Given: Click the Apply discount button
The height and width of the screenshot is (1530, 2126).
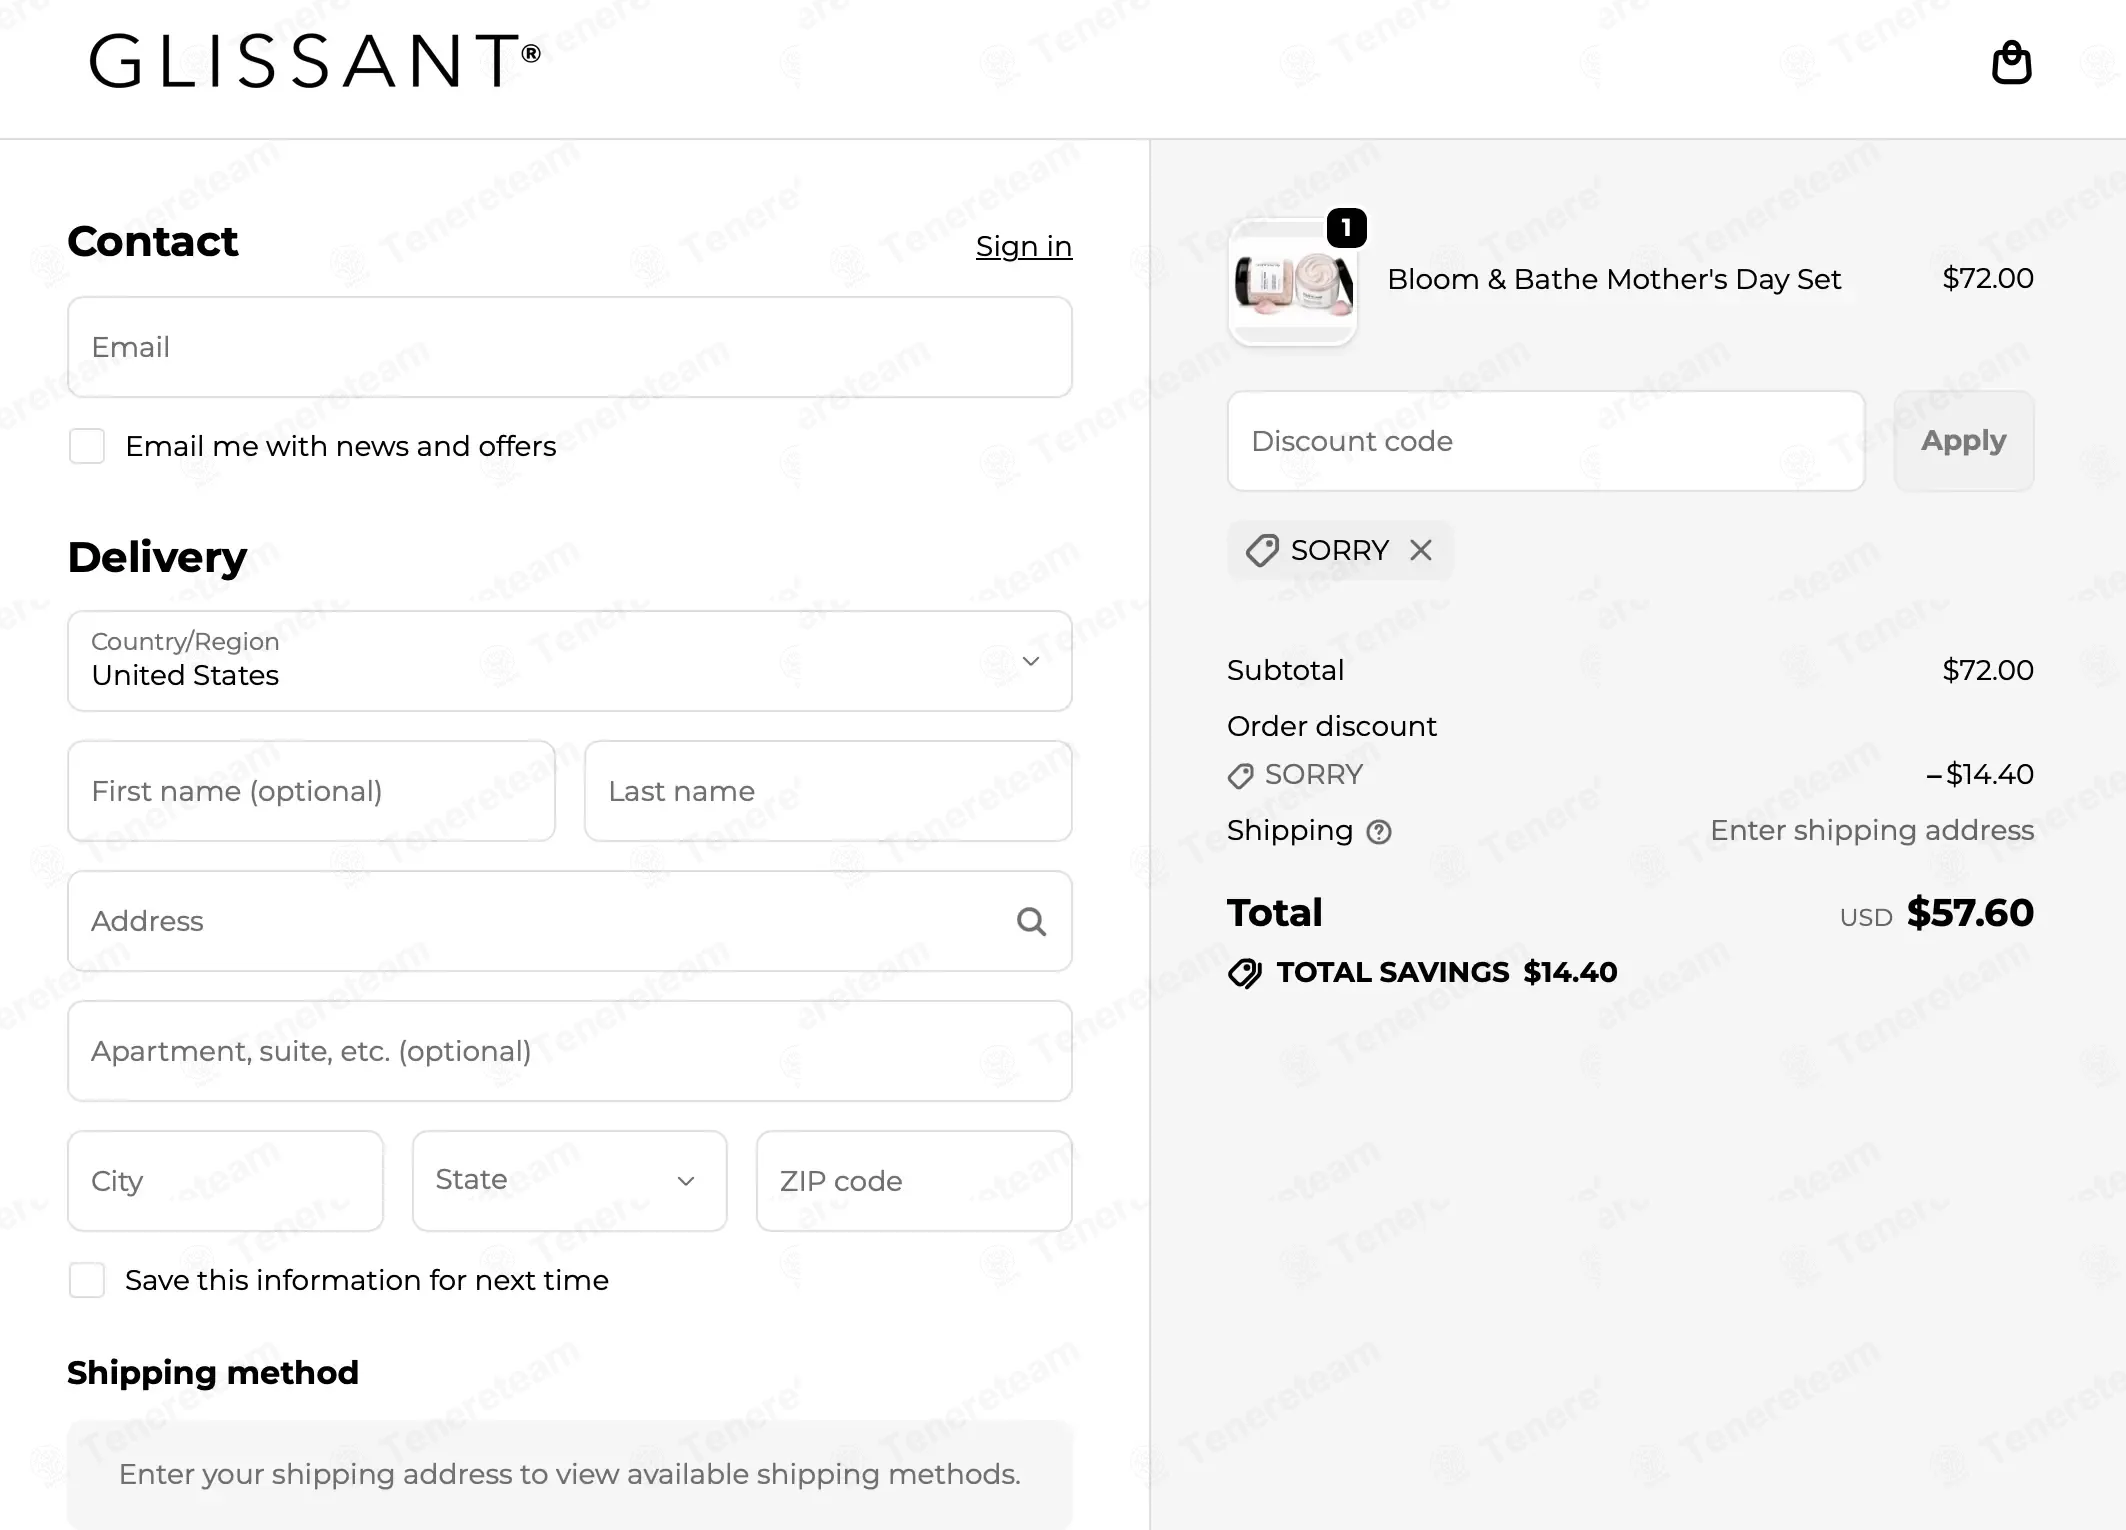Looking at the screenshot, I should (1964, 441).
